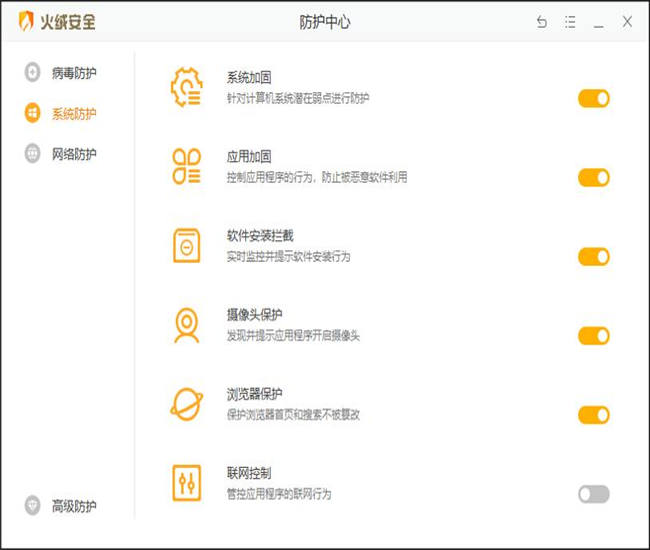Click the back arrow icon in title bar
This screenshot has height=550, width=650.
tap(542, 22)
